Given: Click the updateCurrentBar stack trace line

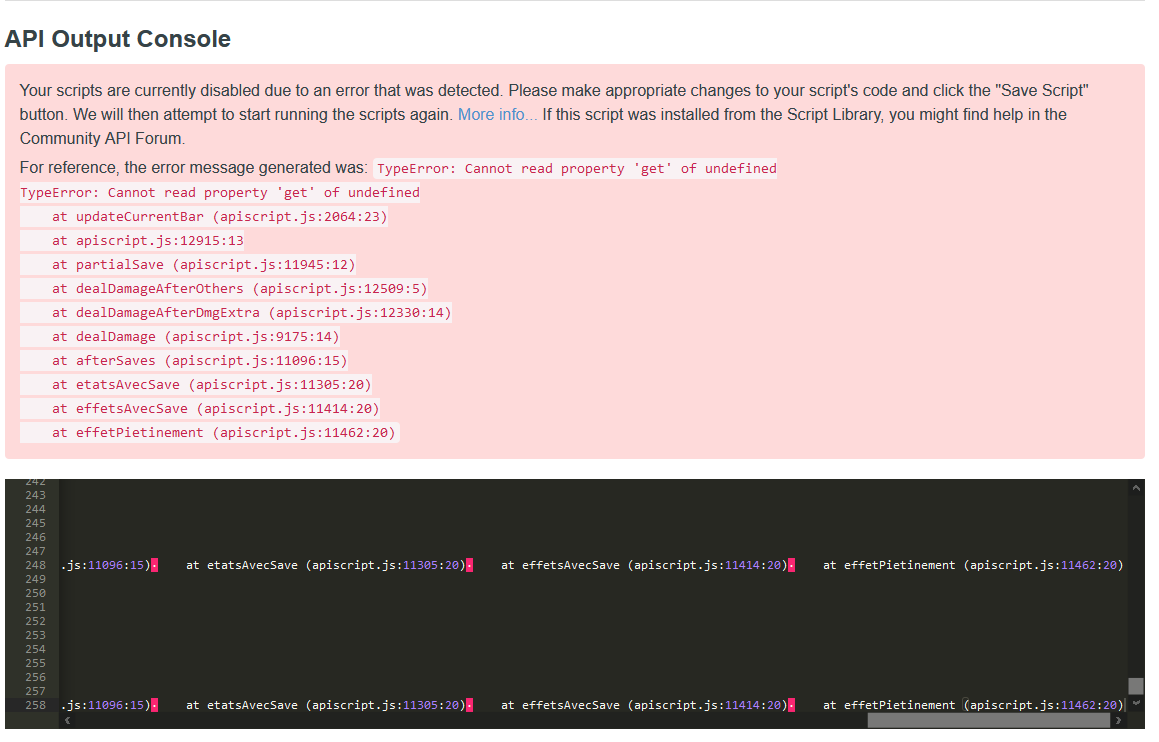Looking at the screenshot, I should tap(219, 216).
